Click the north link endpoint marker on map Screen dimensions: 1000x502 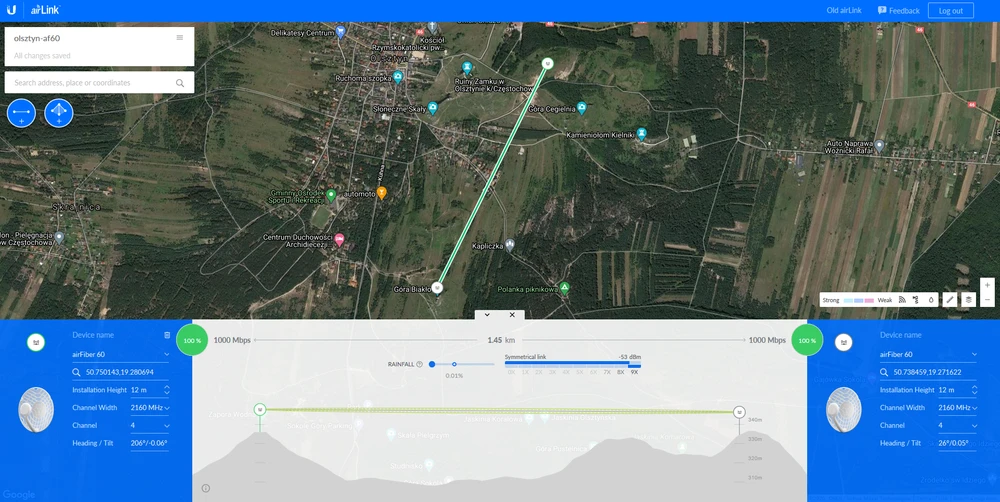(547, 63)
